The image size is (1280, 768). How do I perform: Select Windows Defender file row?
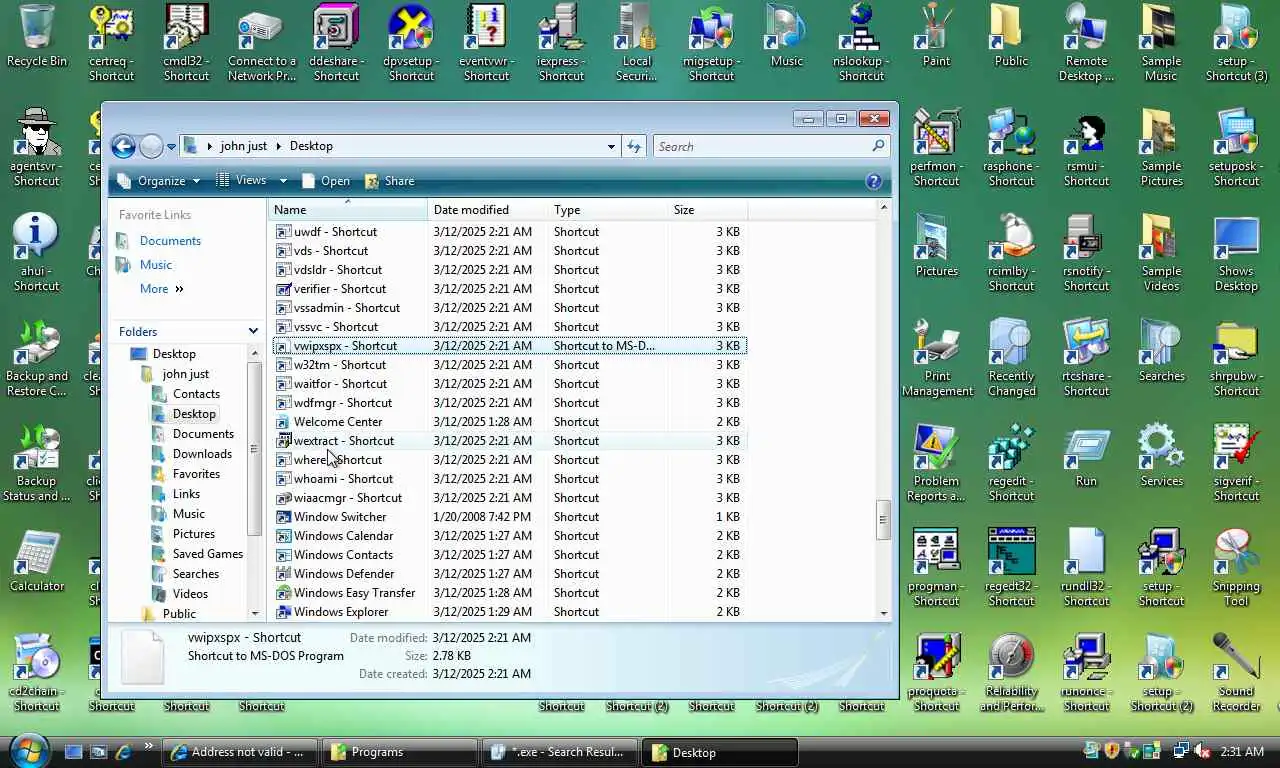tap(508, 574)
